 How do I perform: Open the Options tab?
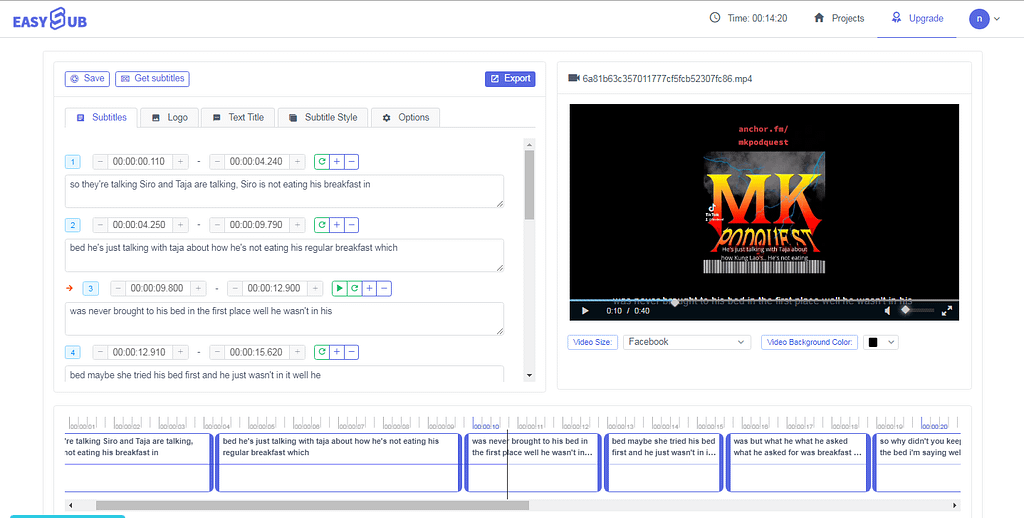coord(406,118)
